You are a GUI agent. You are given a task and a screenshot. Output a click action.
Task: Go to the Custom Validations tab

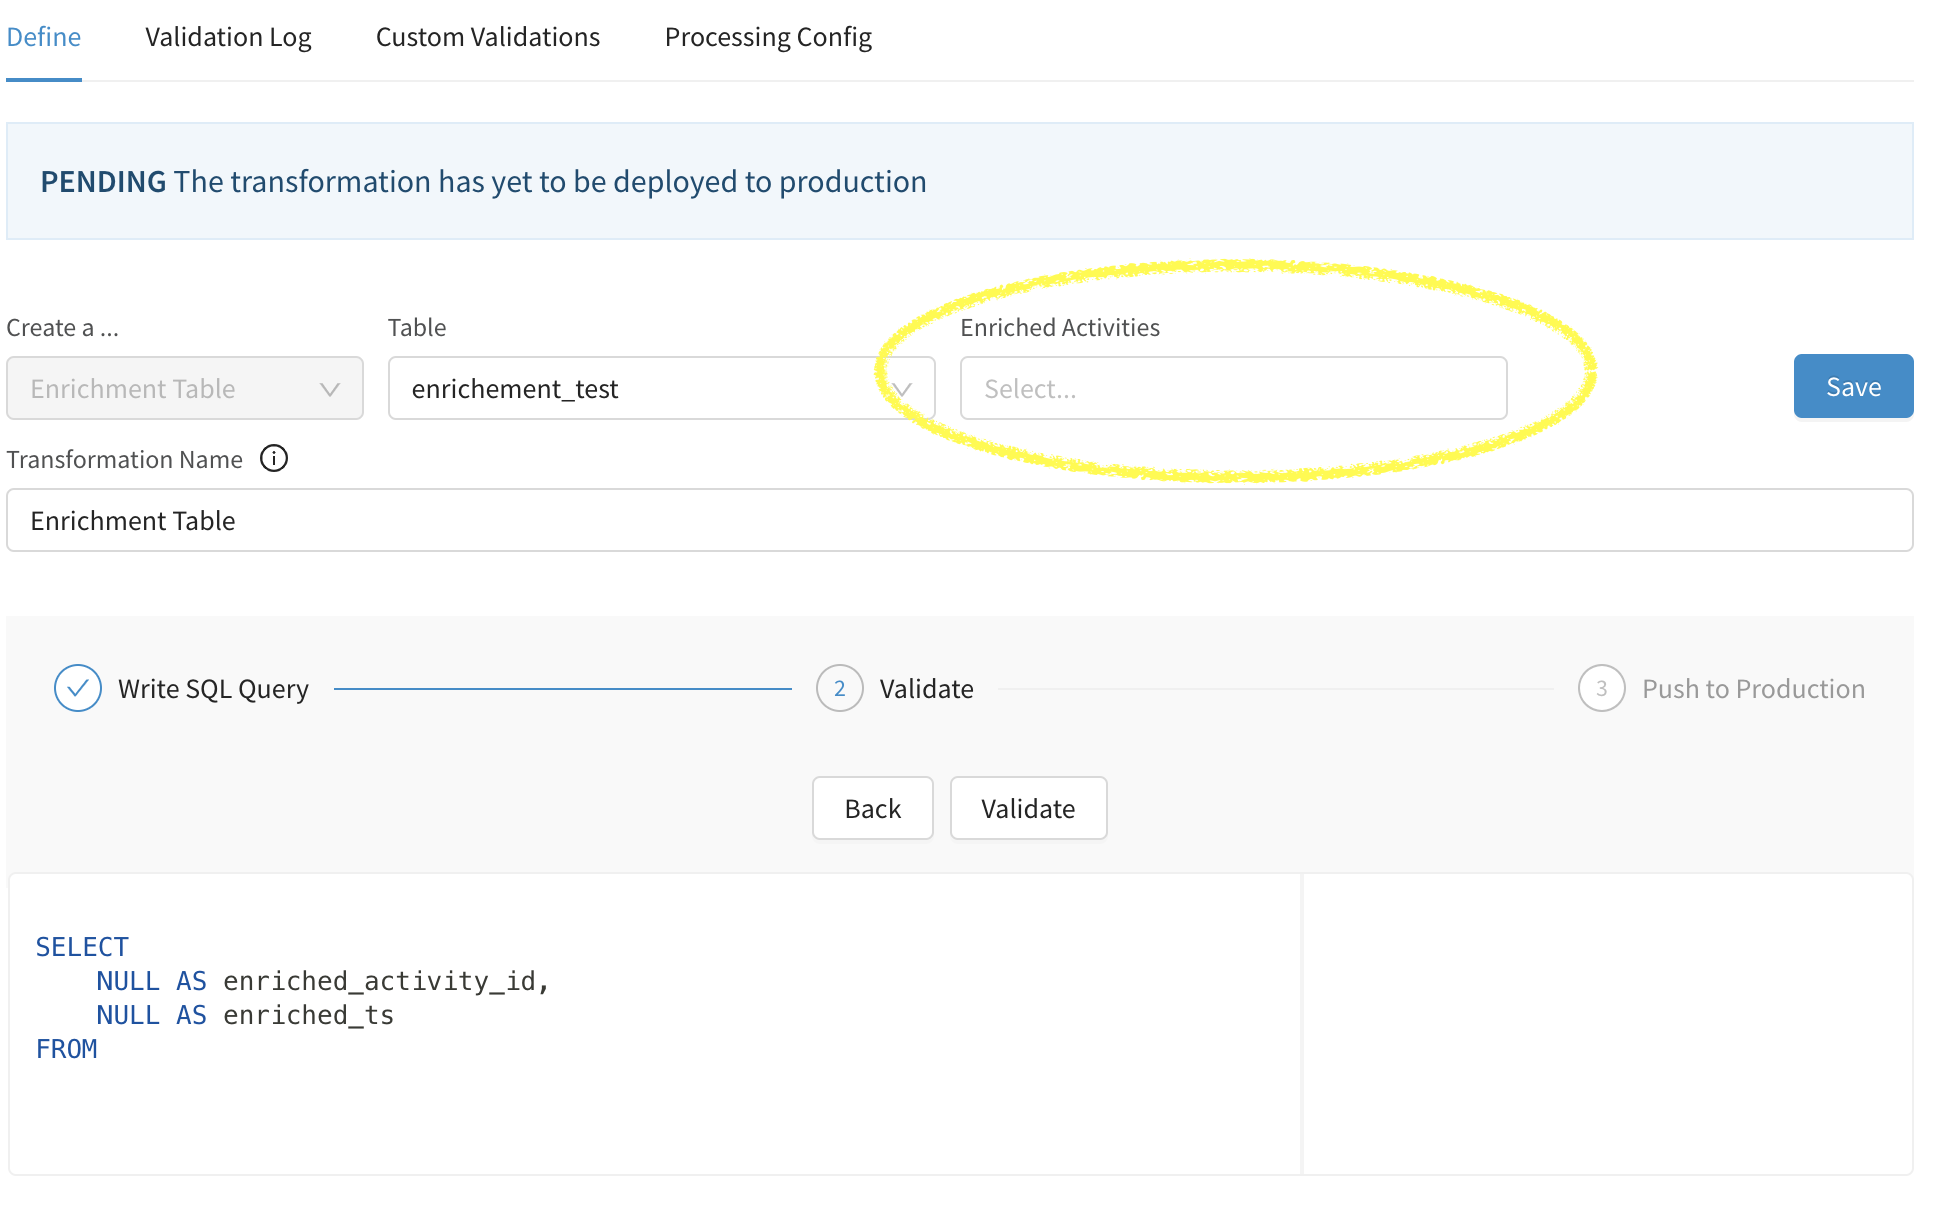pos(488,38)
